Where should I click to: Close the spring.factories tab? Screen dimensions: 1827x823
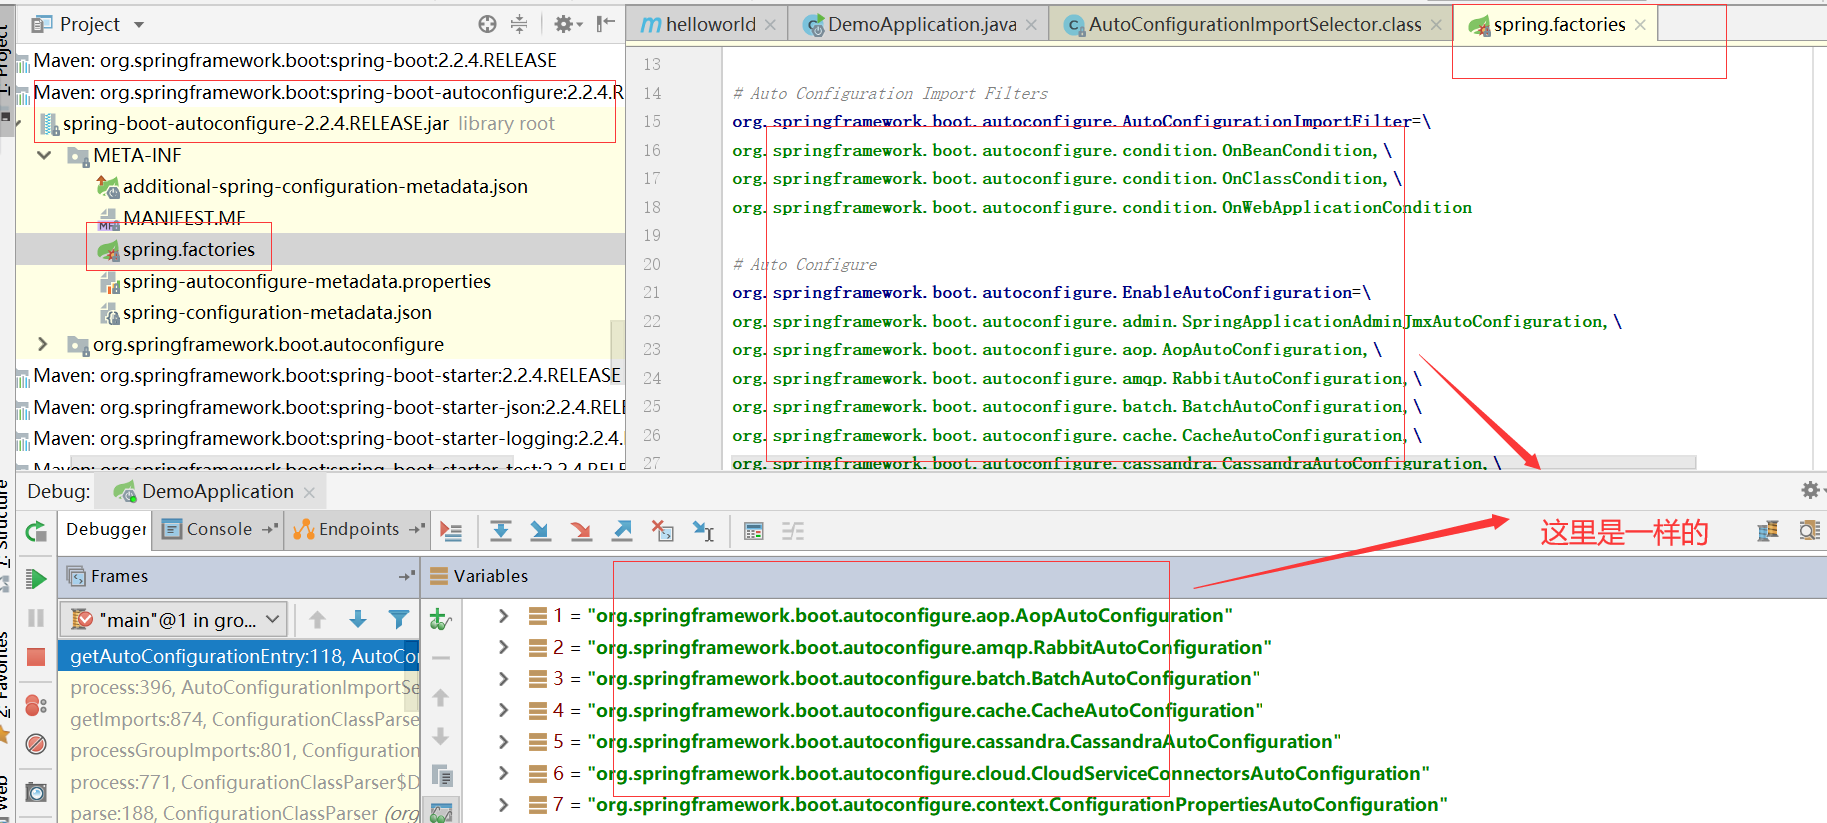click(1640, 25)
